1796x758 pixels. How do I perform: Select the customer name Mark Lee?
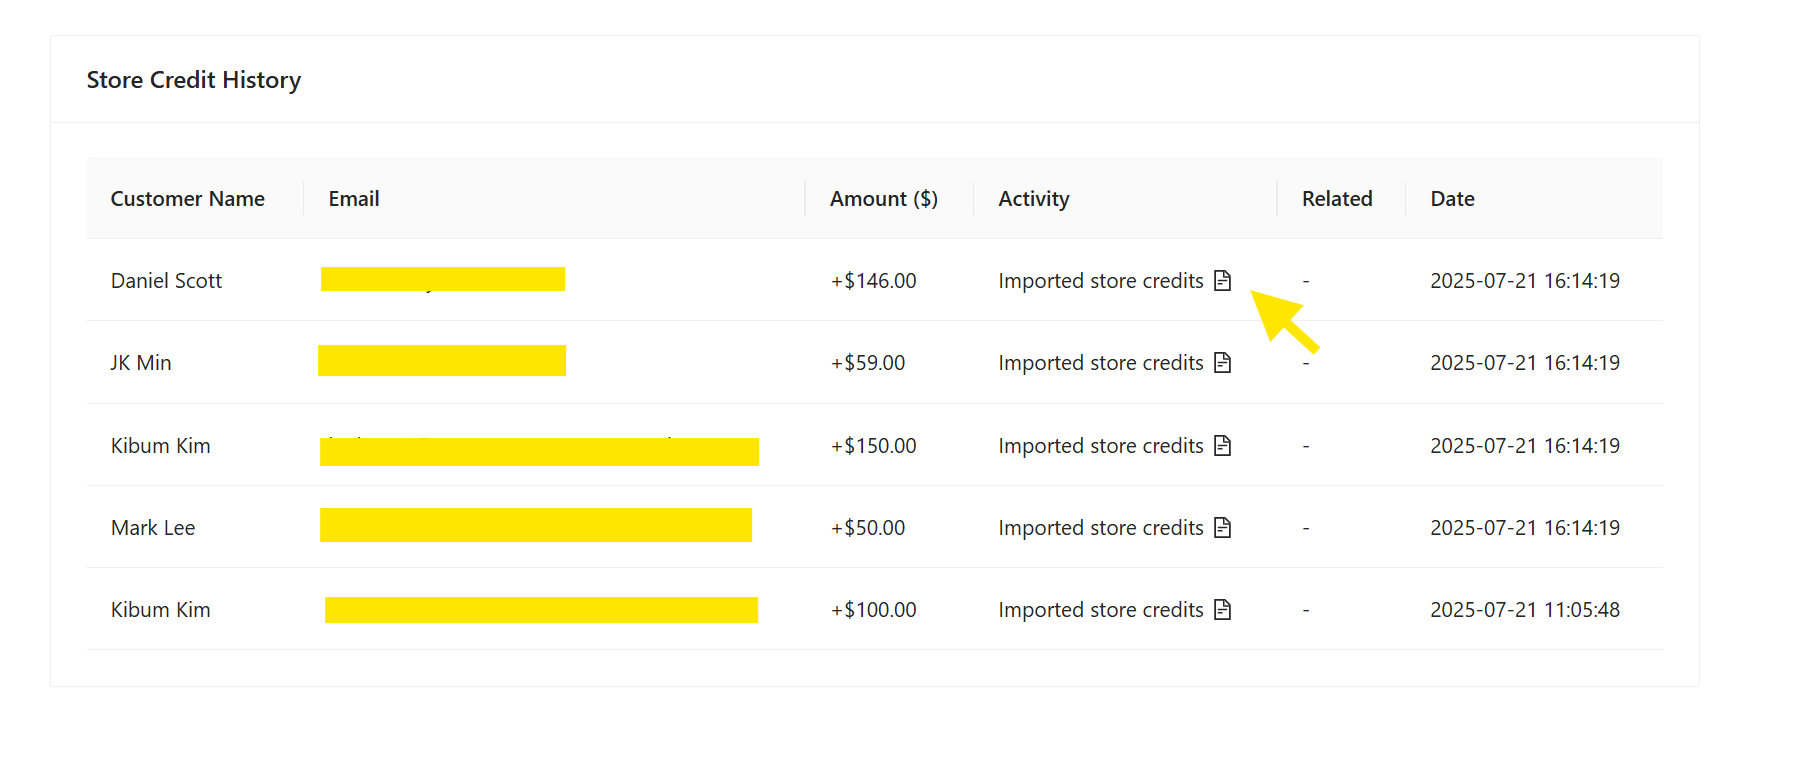153,528
